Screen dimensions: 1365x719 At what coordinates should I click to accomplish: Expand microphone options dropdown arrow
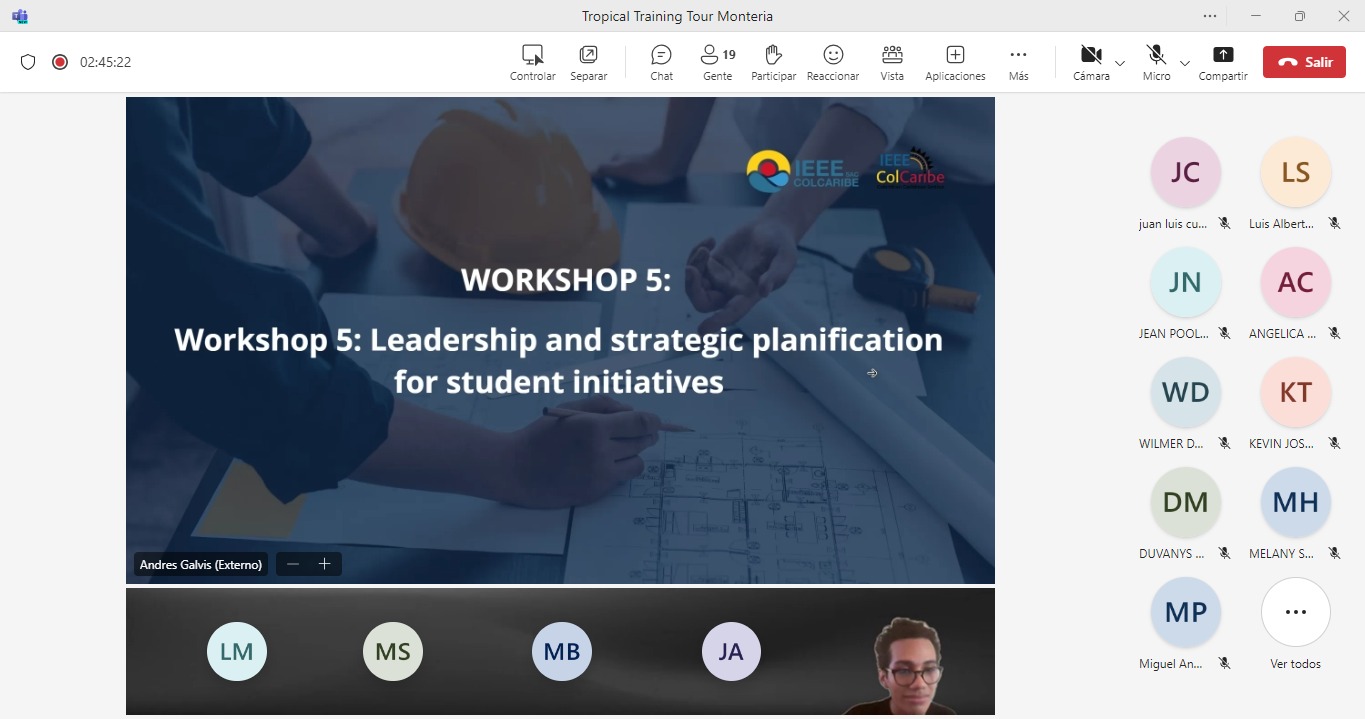(1185, 63)
